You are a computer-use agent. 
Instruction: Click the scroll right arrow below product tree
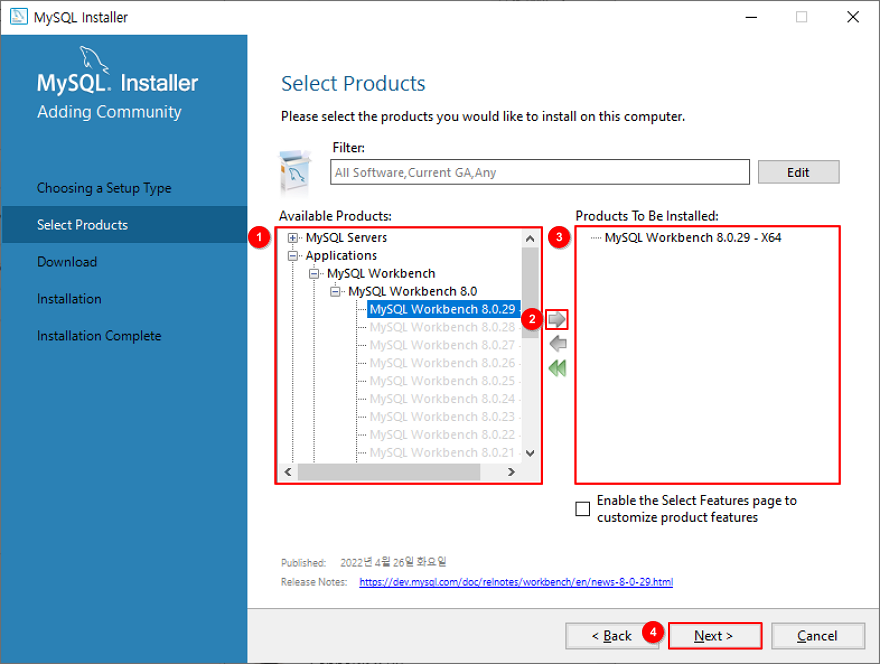pyautogui.click(x=511, y=472)
